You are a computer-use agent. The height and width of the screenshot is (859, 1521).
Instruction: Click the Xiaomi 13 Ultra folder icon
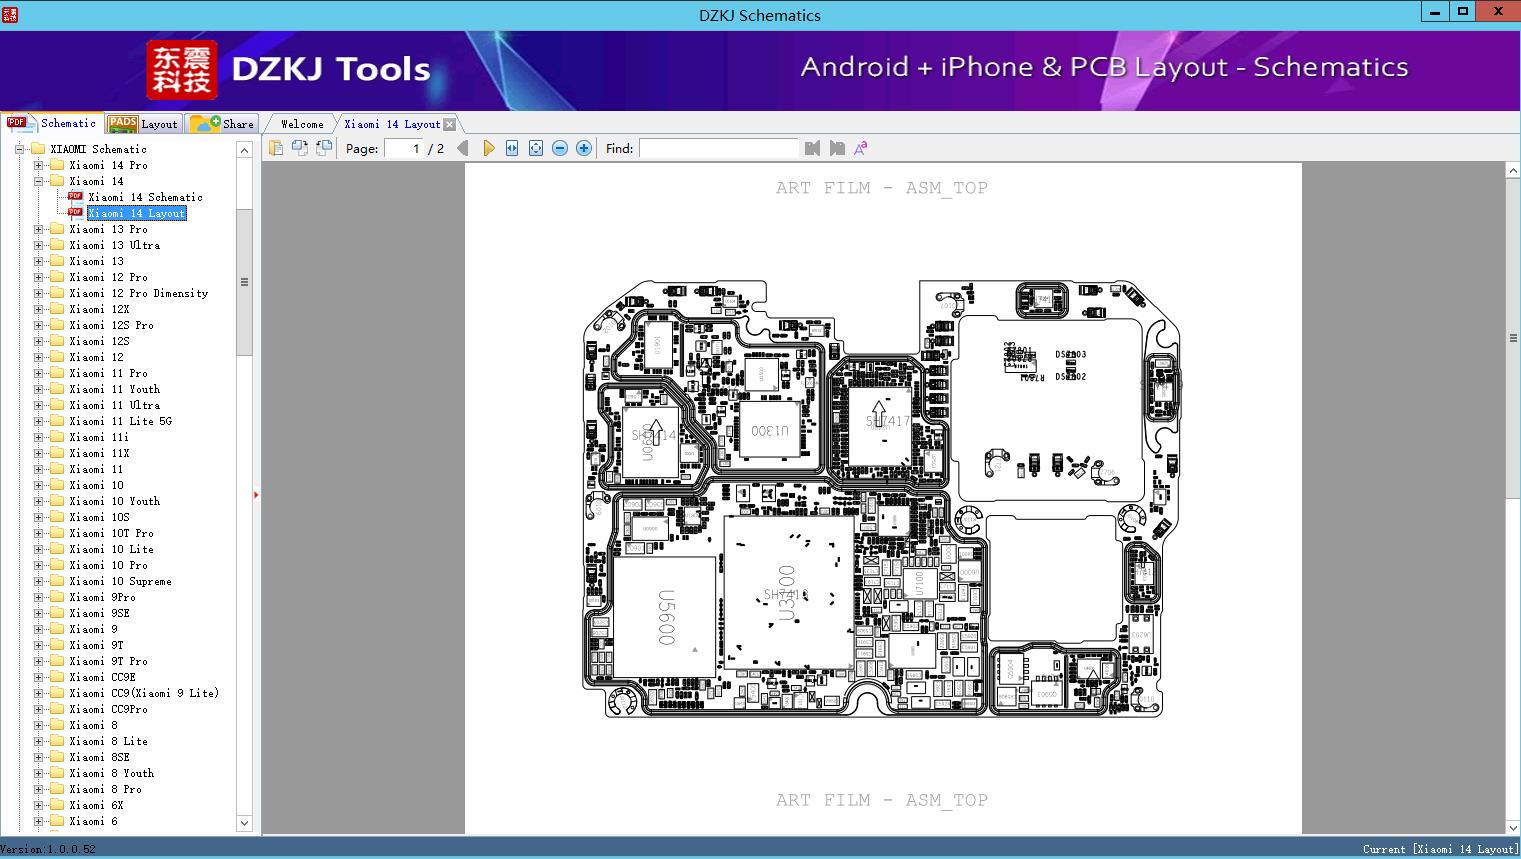point(57,245)
